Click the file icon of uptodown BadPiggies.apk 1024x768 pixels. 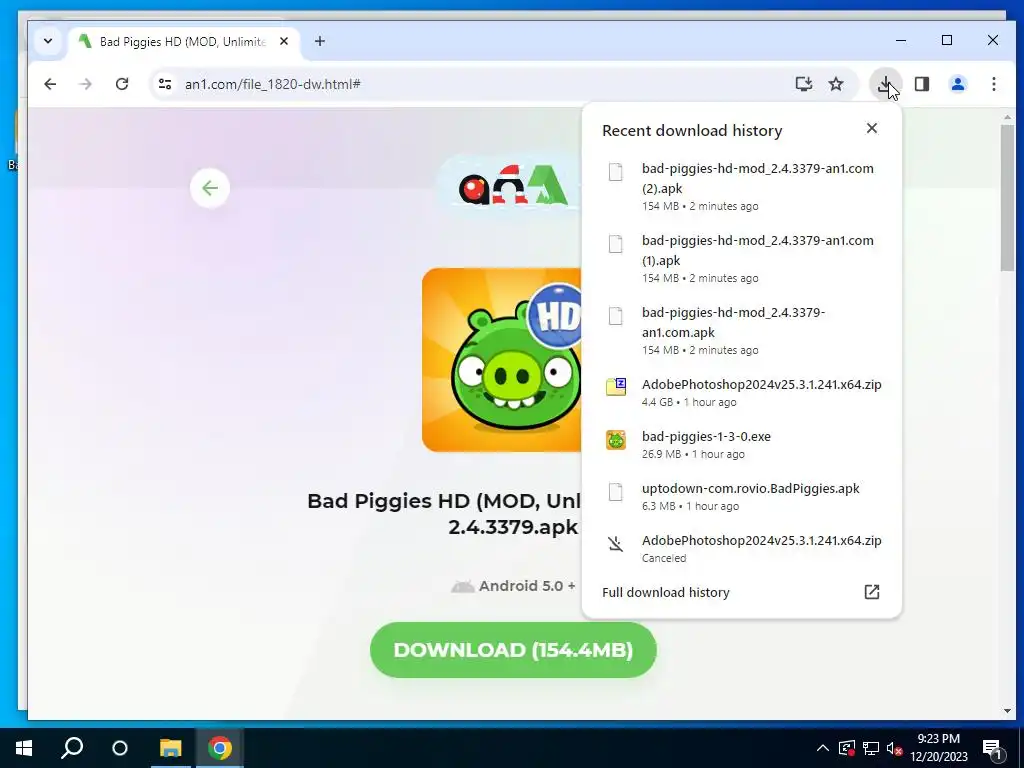pyautogui.click(x=615, y=492)
